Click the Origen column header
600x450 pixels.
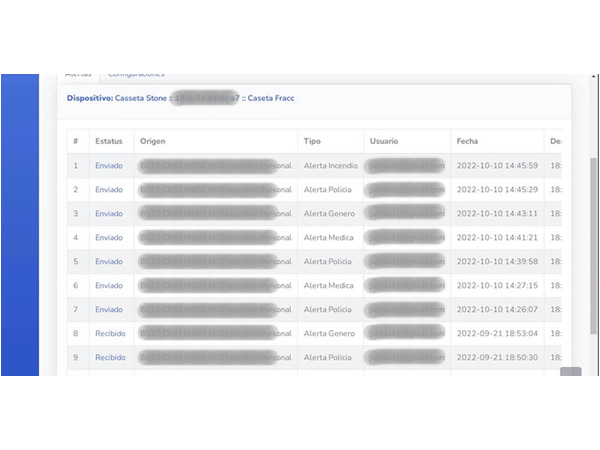pos(153,141)
